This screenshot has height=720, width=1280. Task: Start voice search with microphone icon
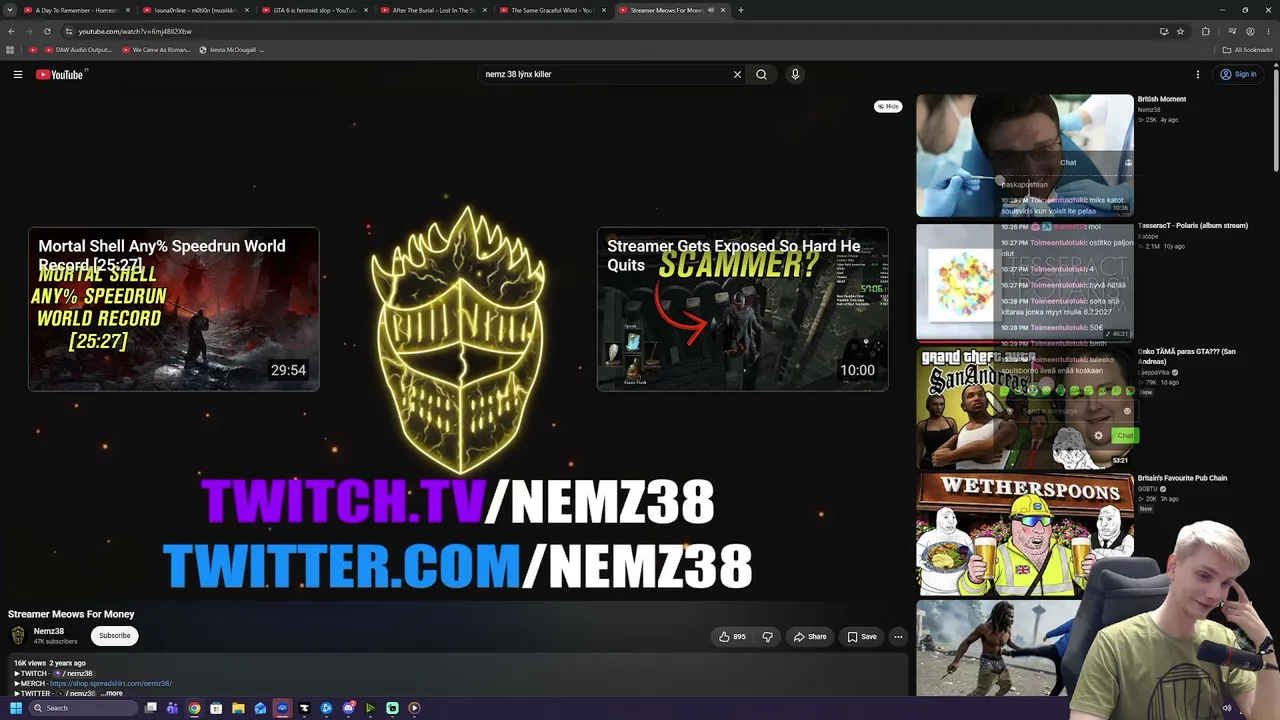pos(795,74)
